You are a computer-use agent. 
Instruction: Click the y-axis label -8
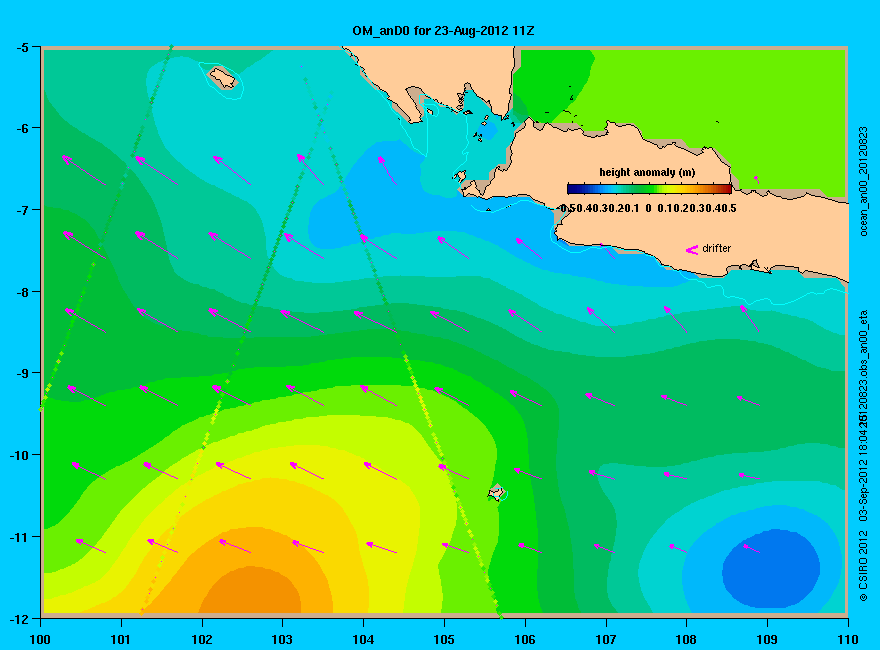pos(22,292)
